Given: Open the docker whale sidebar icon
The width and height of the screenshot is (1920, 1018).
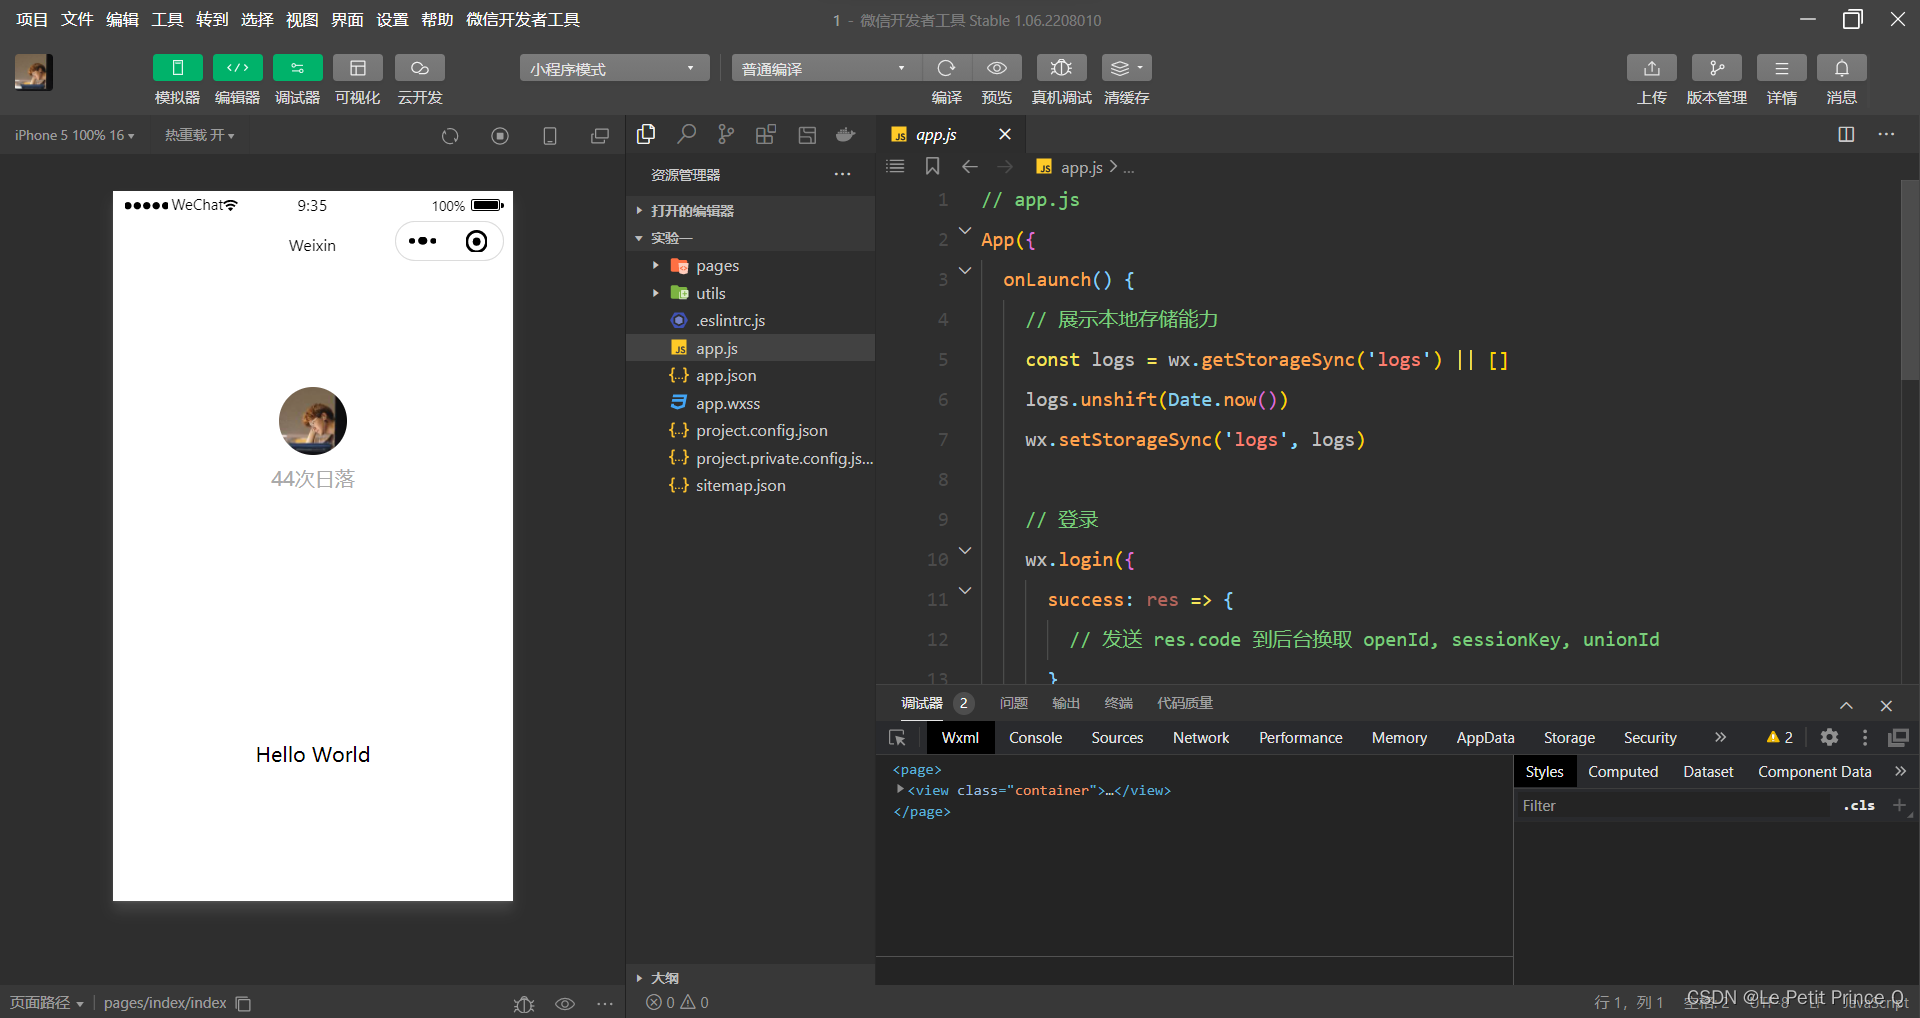Looking at the screenshot, I should point(846,134).
